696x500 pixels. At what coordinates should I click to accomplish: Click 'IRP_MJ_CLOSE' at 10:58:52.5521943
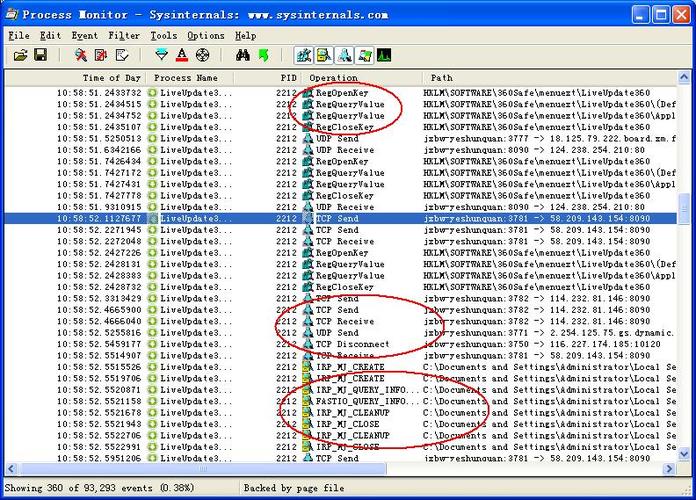coord(348,425)
